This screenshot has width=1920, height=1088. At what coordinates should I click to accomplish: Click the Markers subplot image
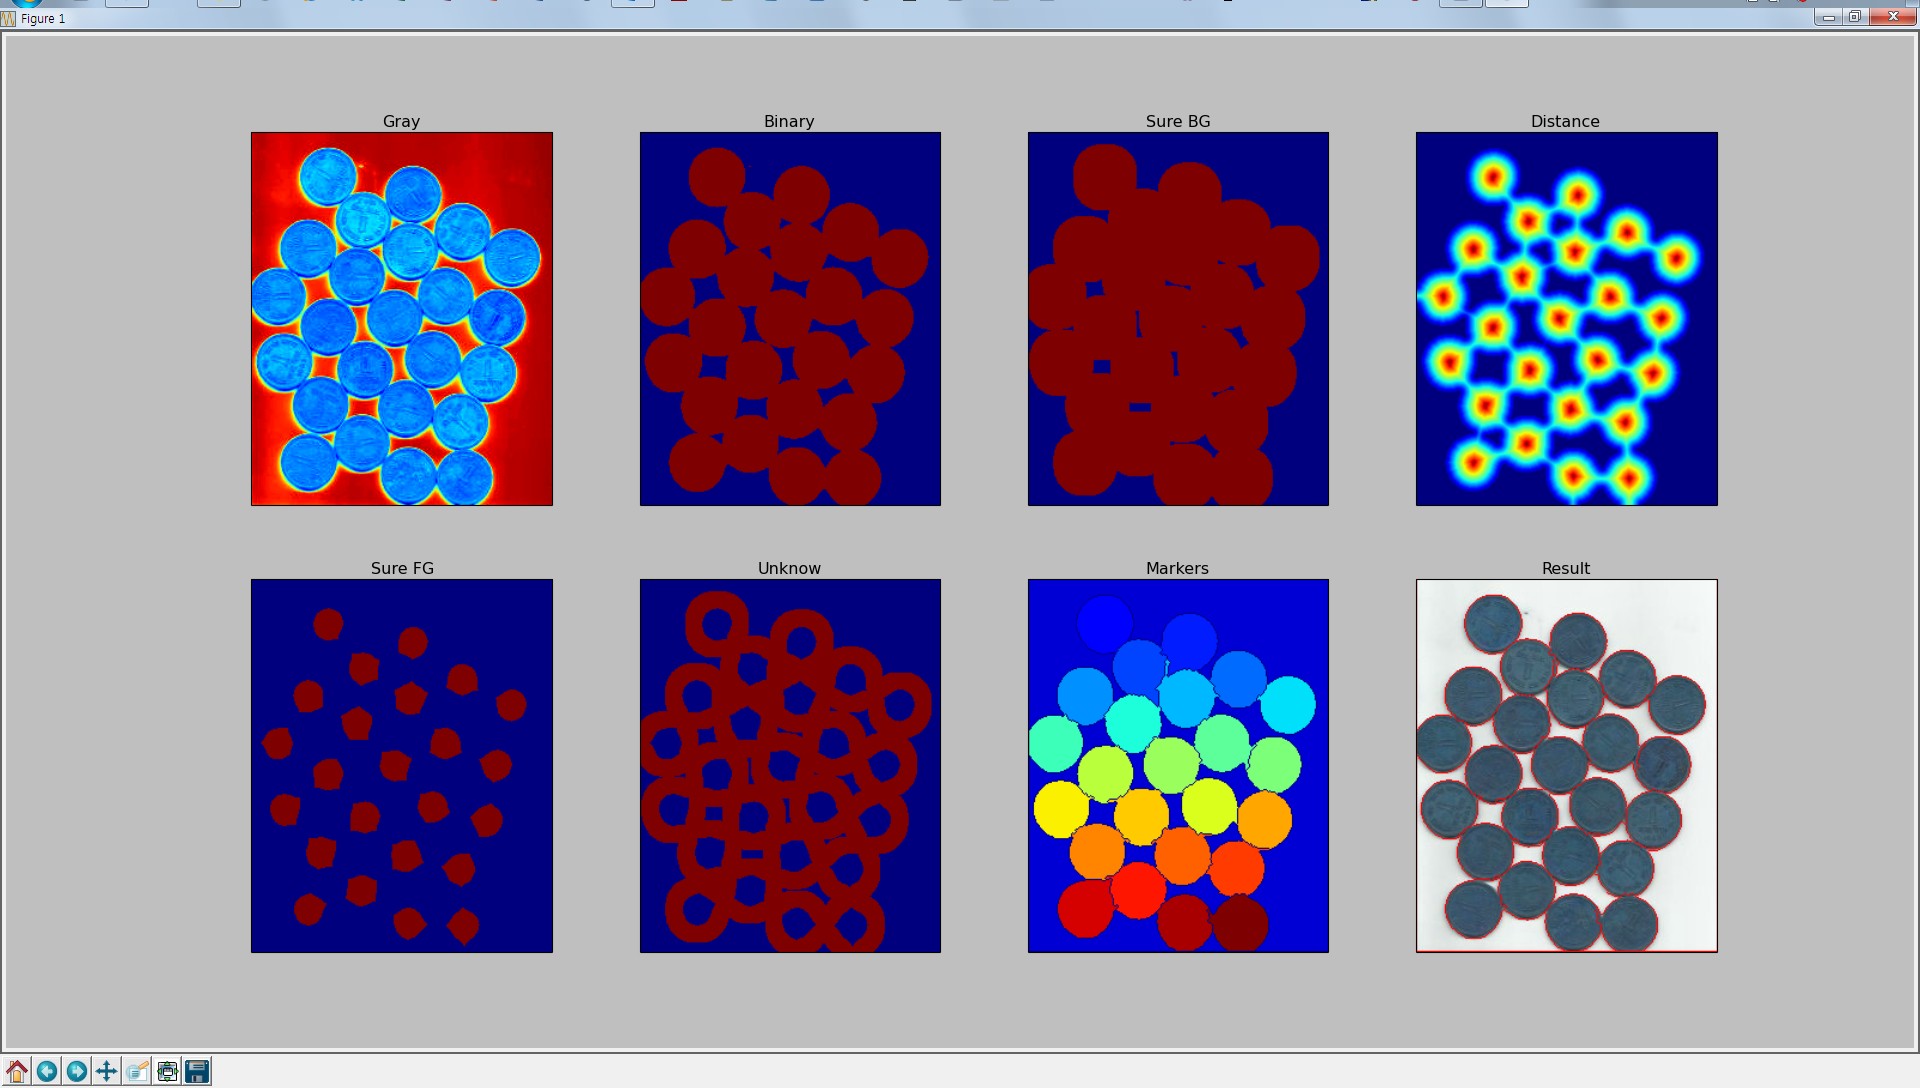pos(1178,766)
